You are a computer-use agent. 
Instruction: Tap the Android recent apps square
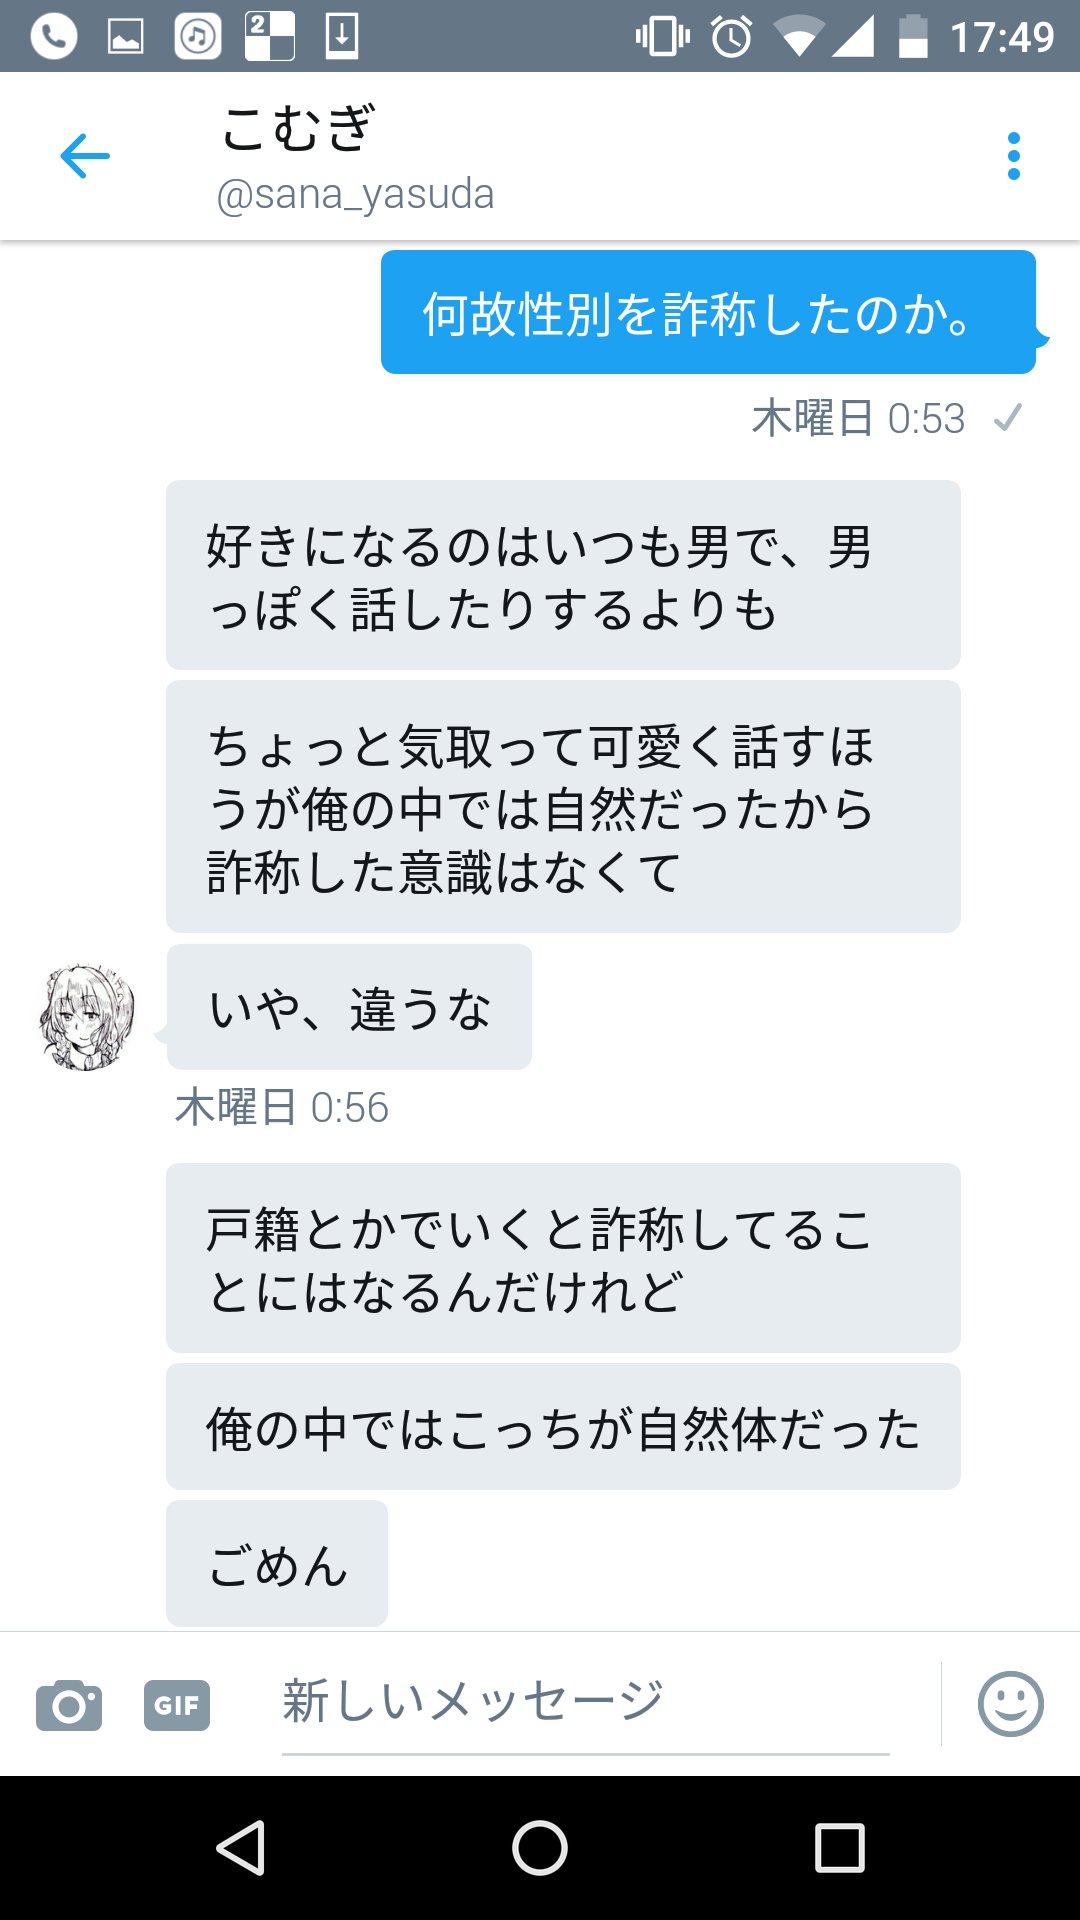pyautogui.click(x=839, y=1847)
